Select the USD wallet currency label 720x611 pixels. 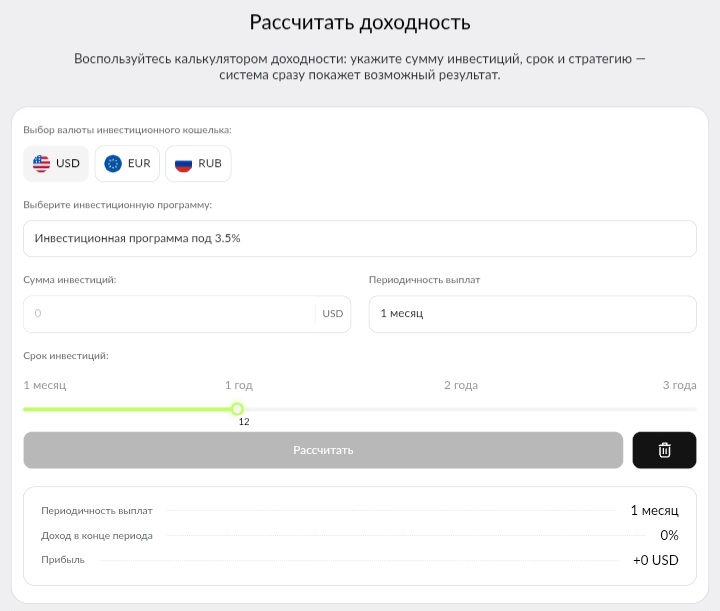coord(68,164)
